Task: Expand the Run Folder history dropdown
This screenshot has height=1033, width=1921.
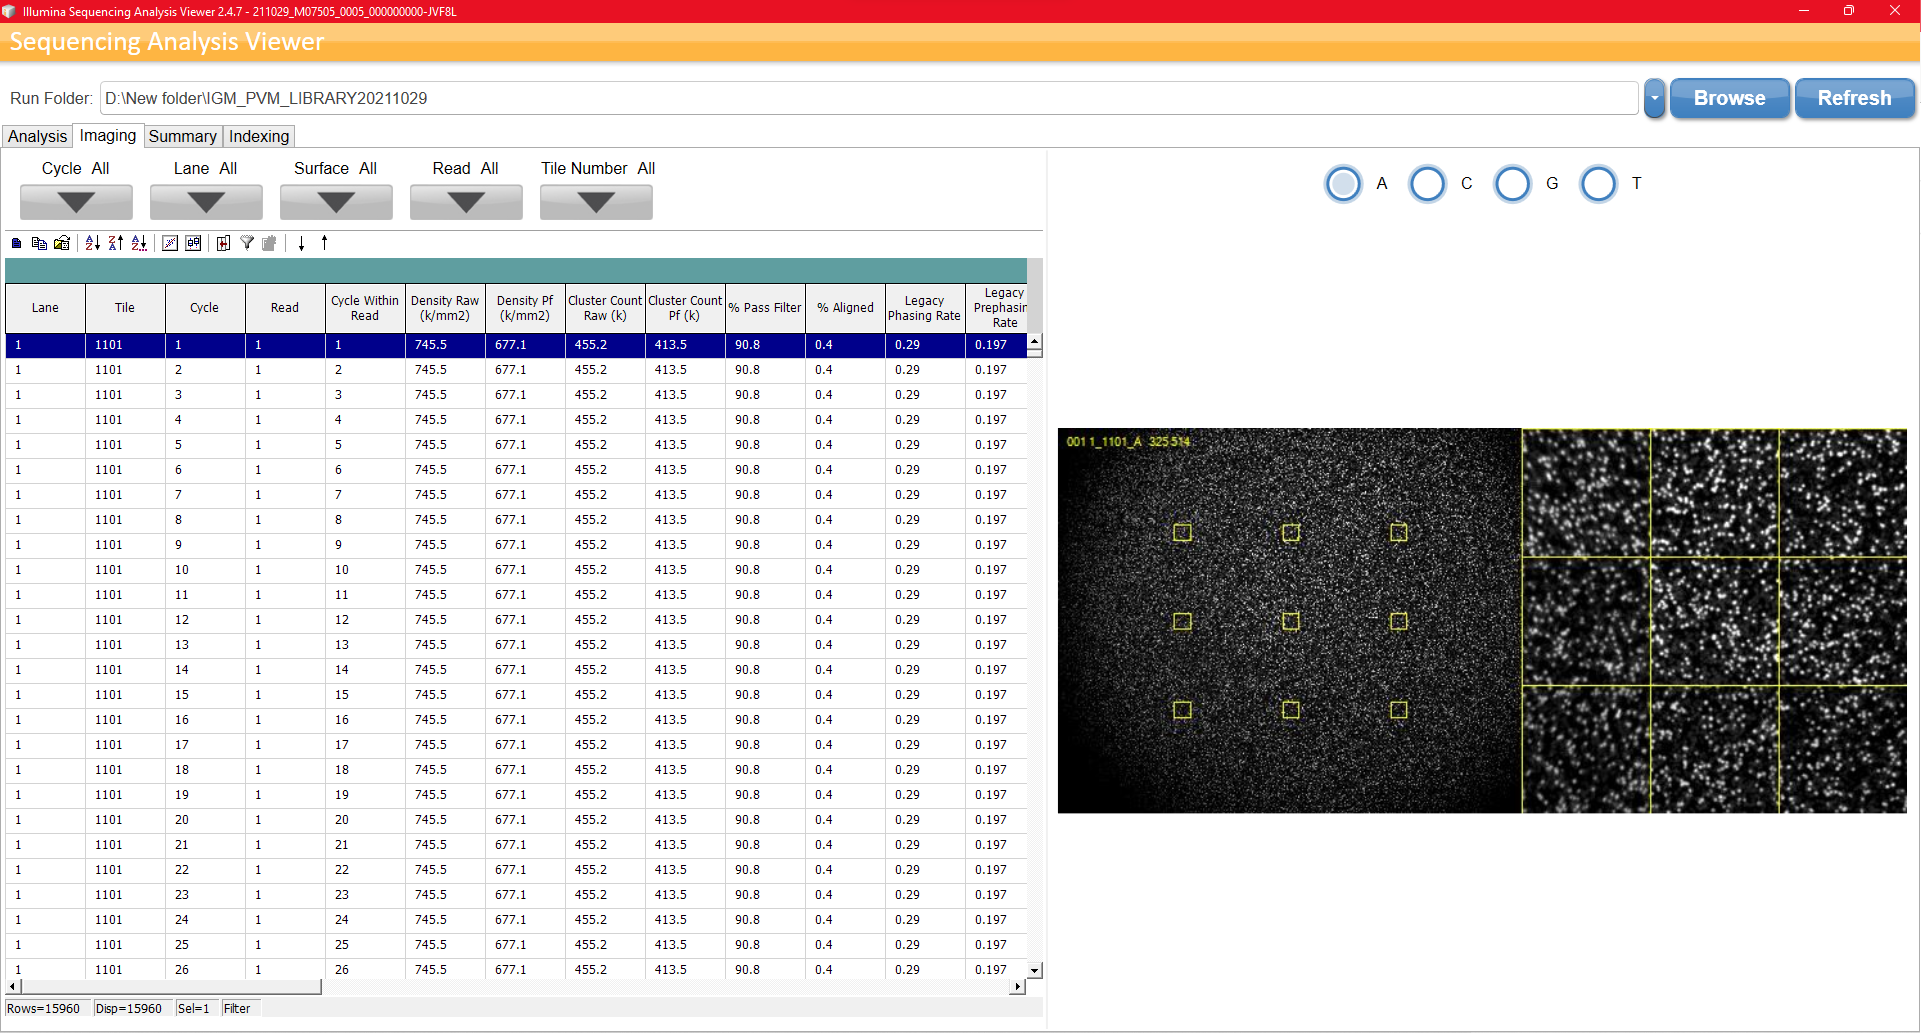Action: coord(1654,98)
